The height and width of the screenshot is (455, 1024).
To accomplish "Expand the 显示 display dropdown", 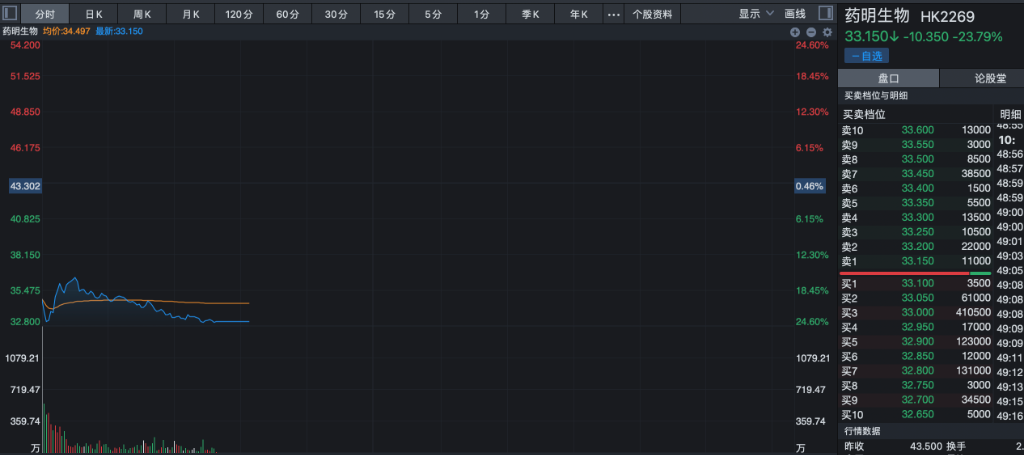I will click(x=756, y=14).
